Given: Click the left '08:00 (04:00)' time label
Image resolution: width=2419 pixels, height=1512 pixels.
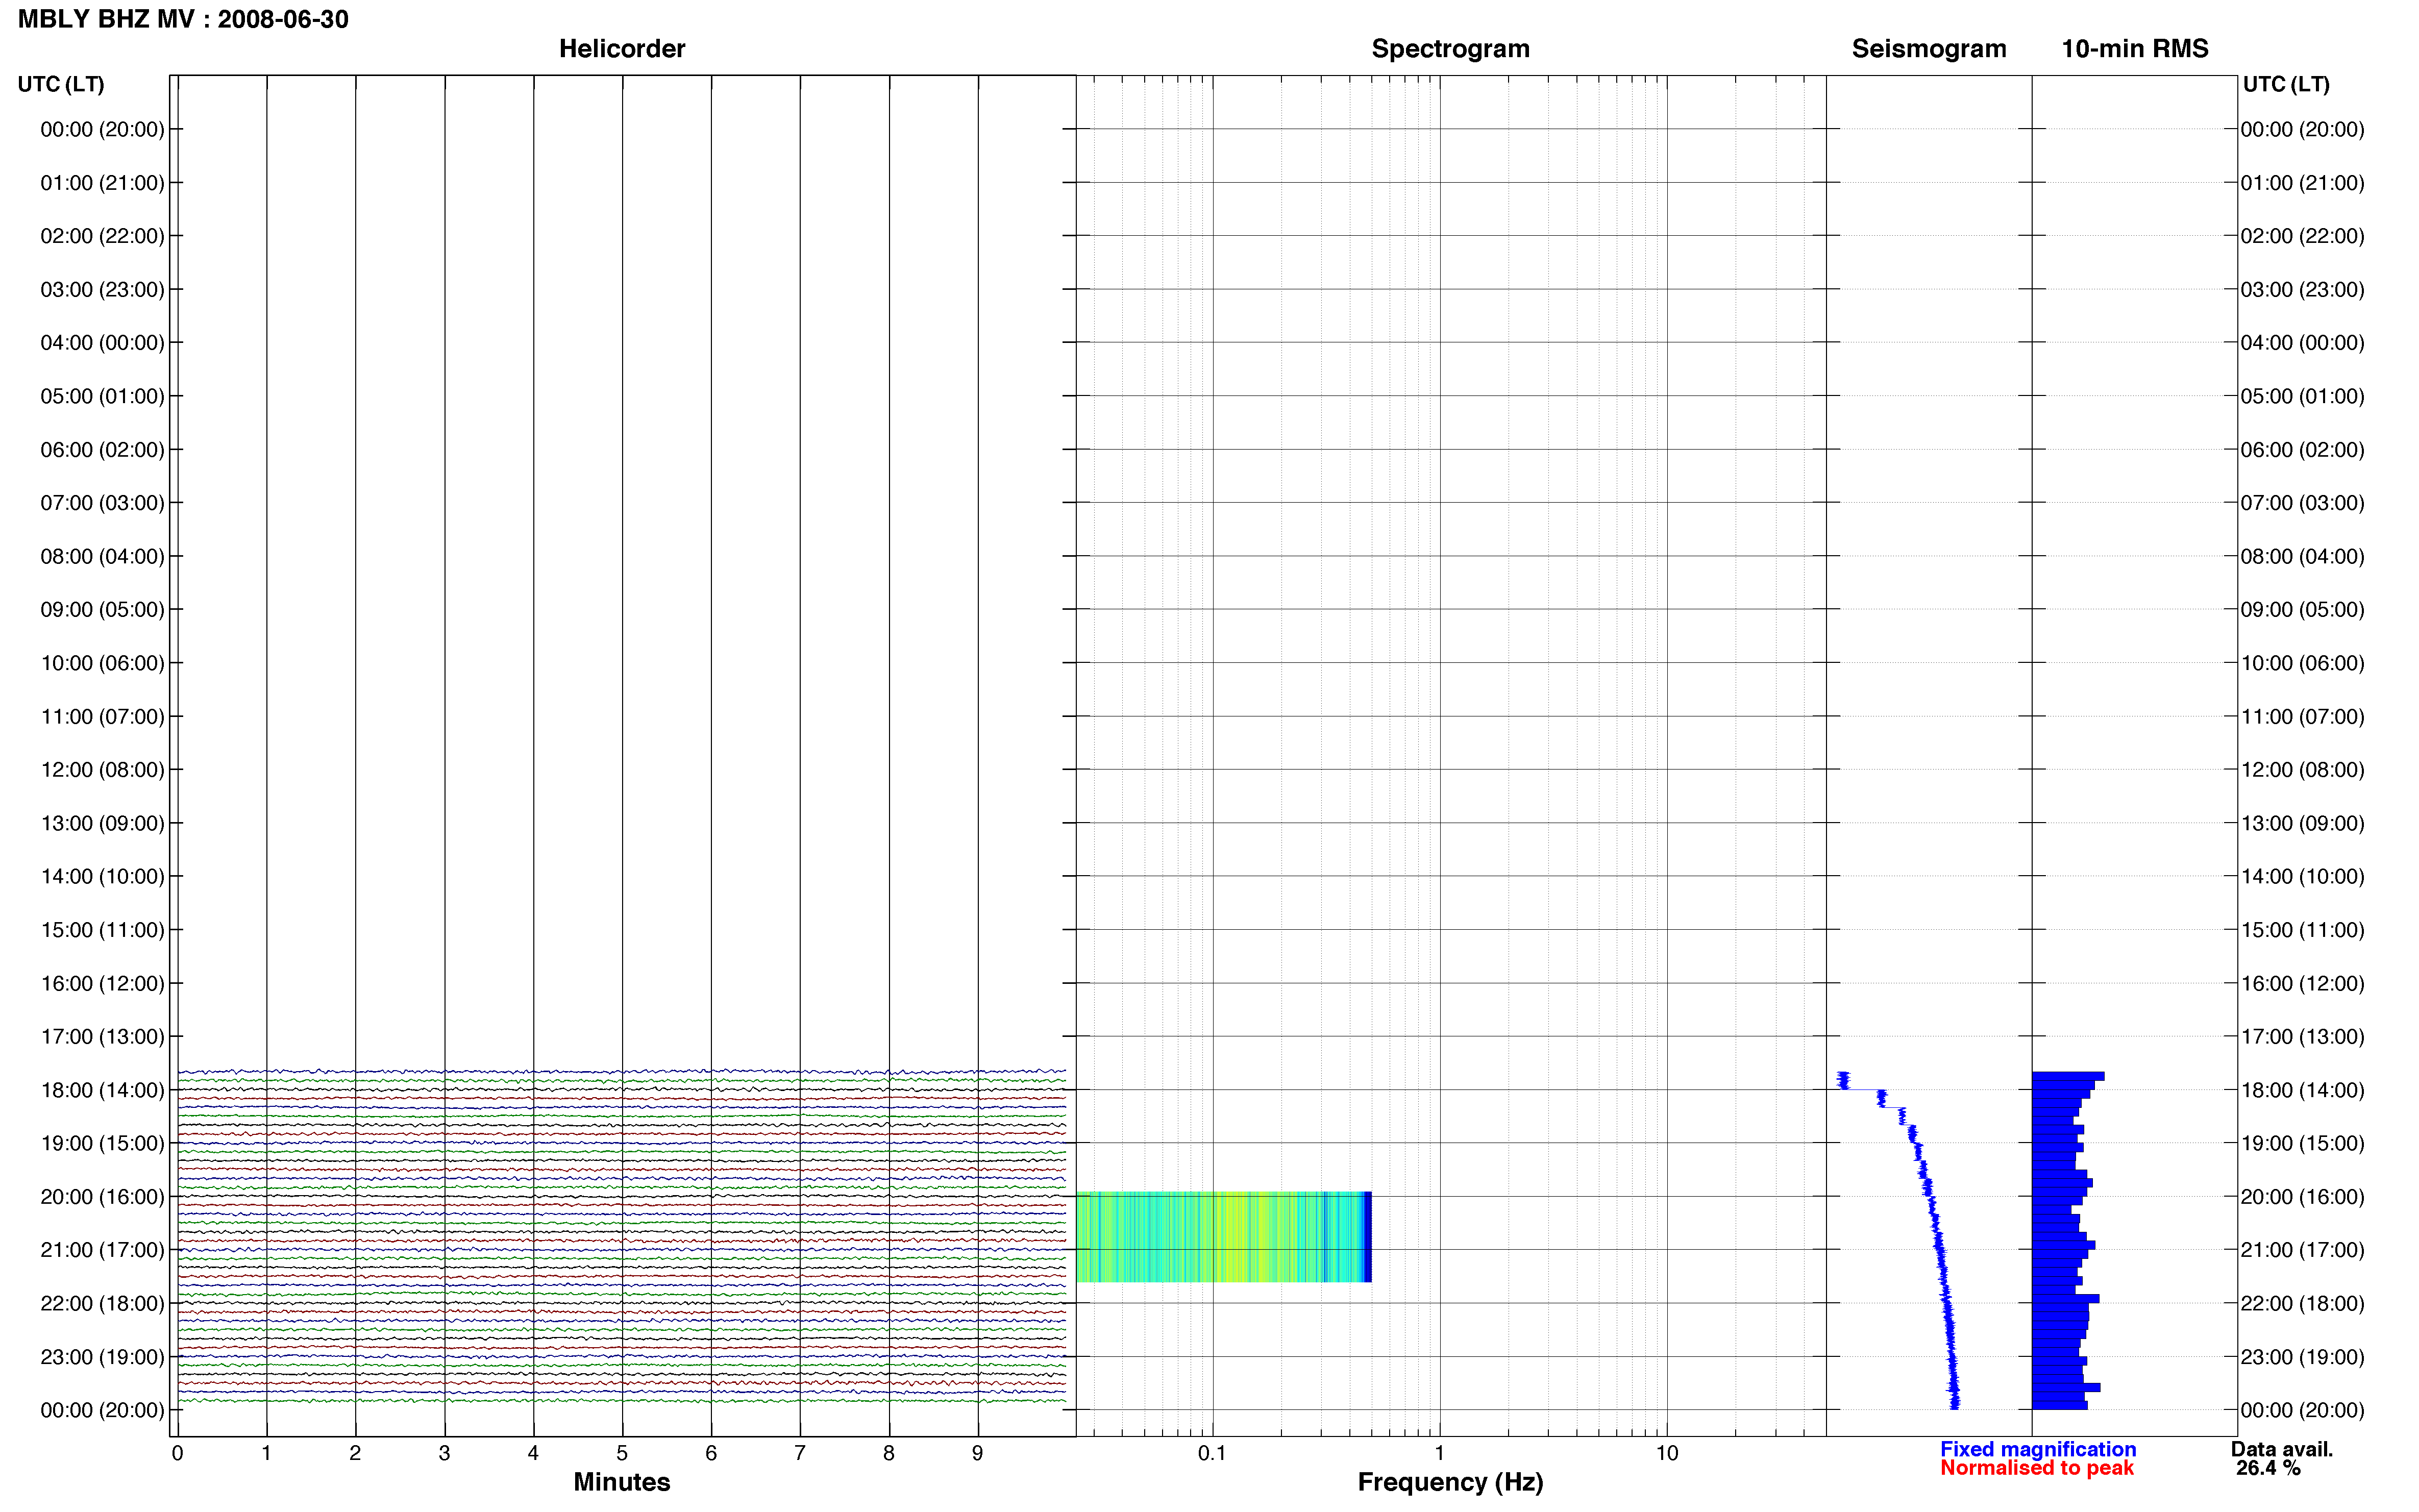Looking at the screenshot, I should [x=102, y=556].
